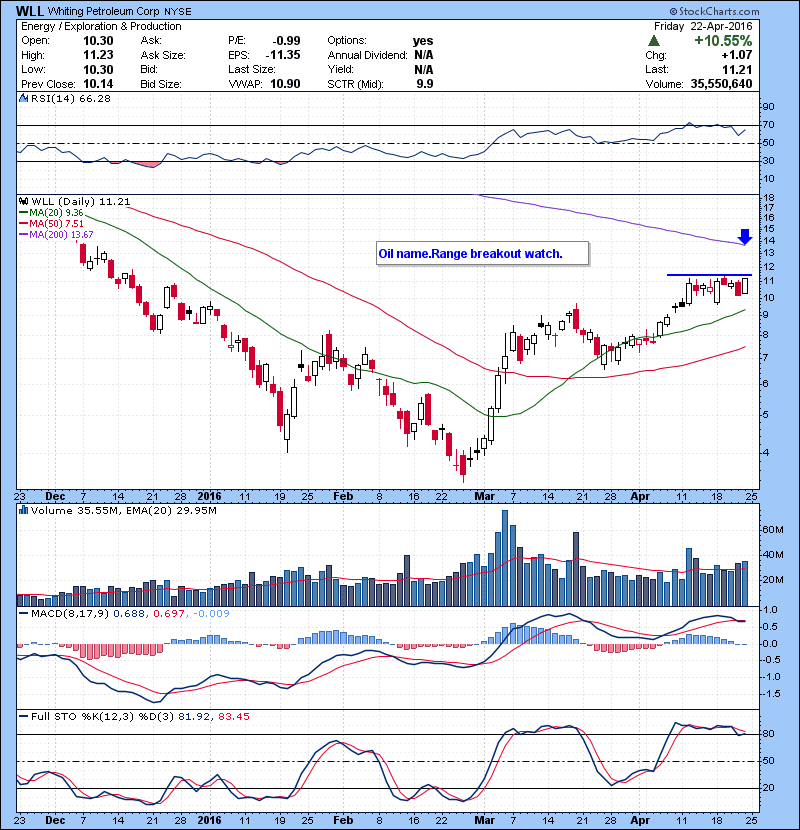Click the Whiting Petroleum Corp company name

tap(105, 12)
